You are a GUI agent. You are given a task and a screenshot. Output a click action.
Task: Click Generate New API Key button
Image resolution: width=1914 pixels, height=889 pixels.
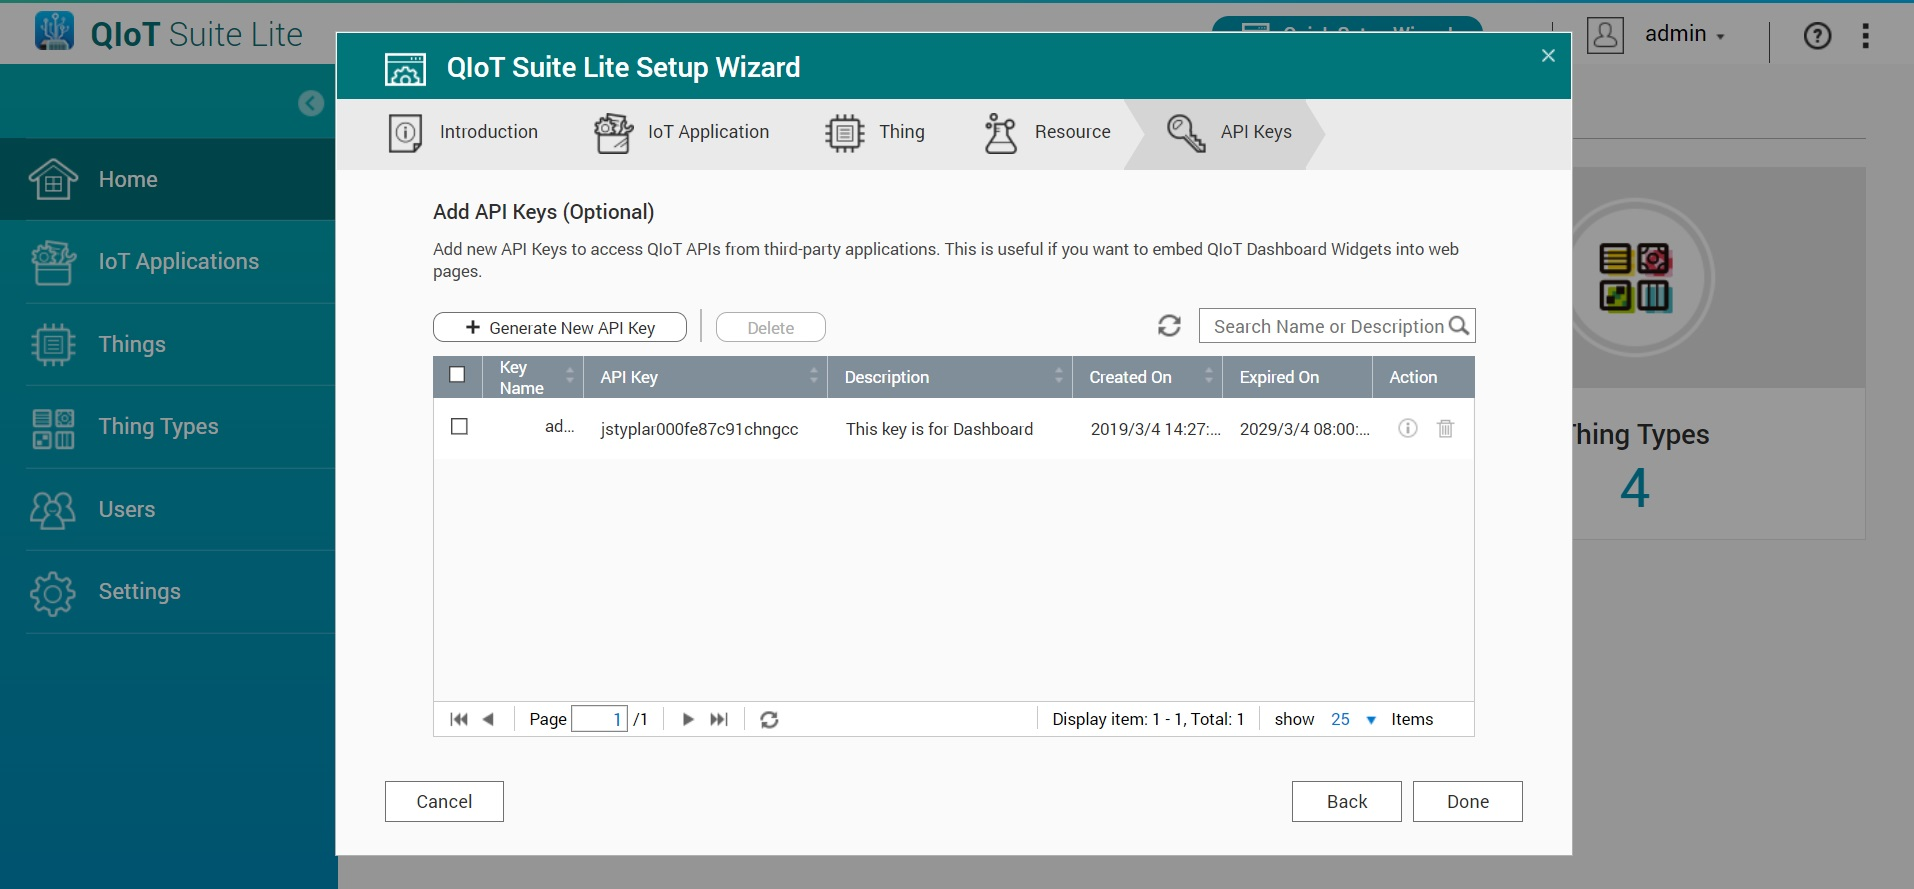click(560, 327)
